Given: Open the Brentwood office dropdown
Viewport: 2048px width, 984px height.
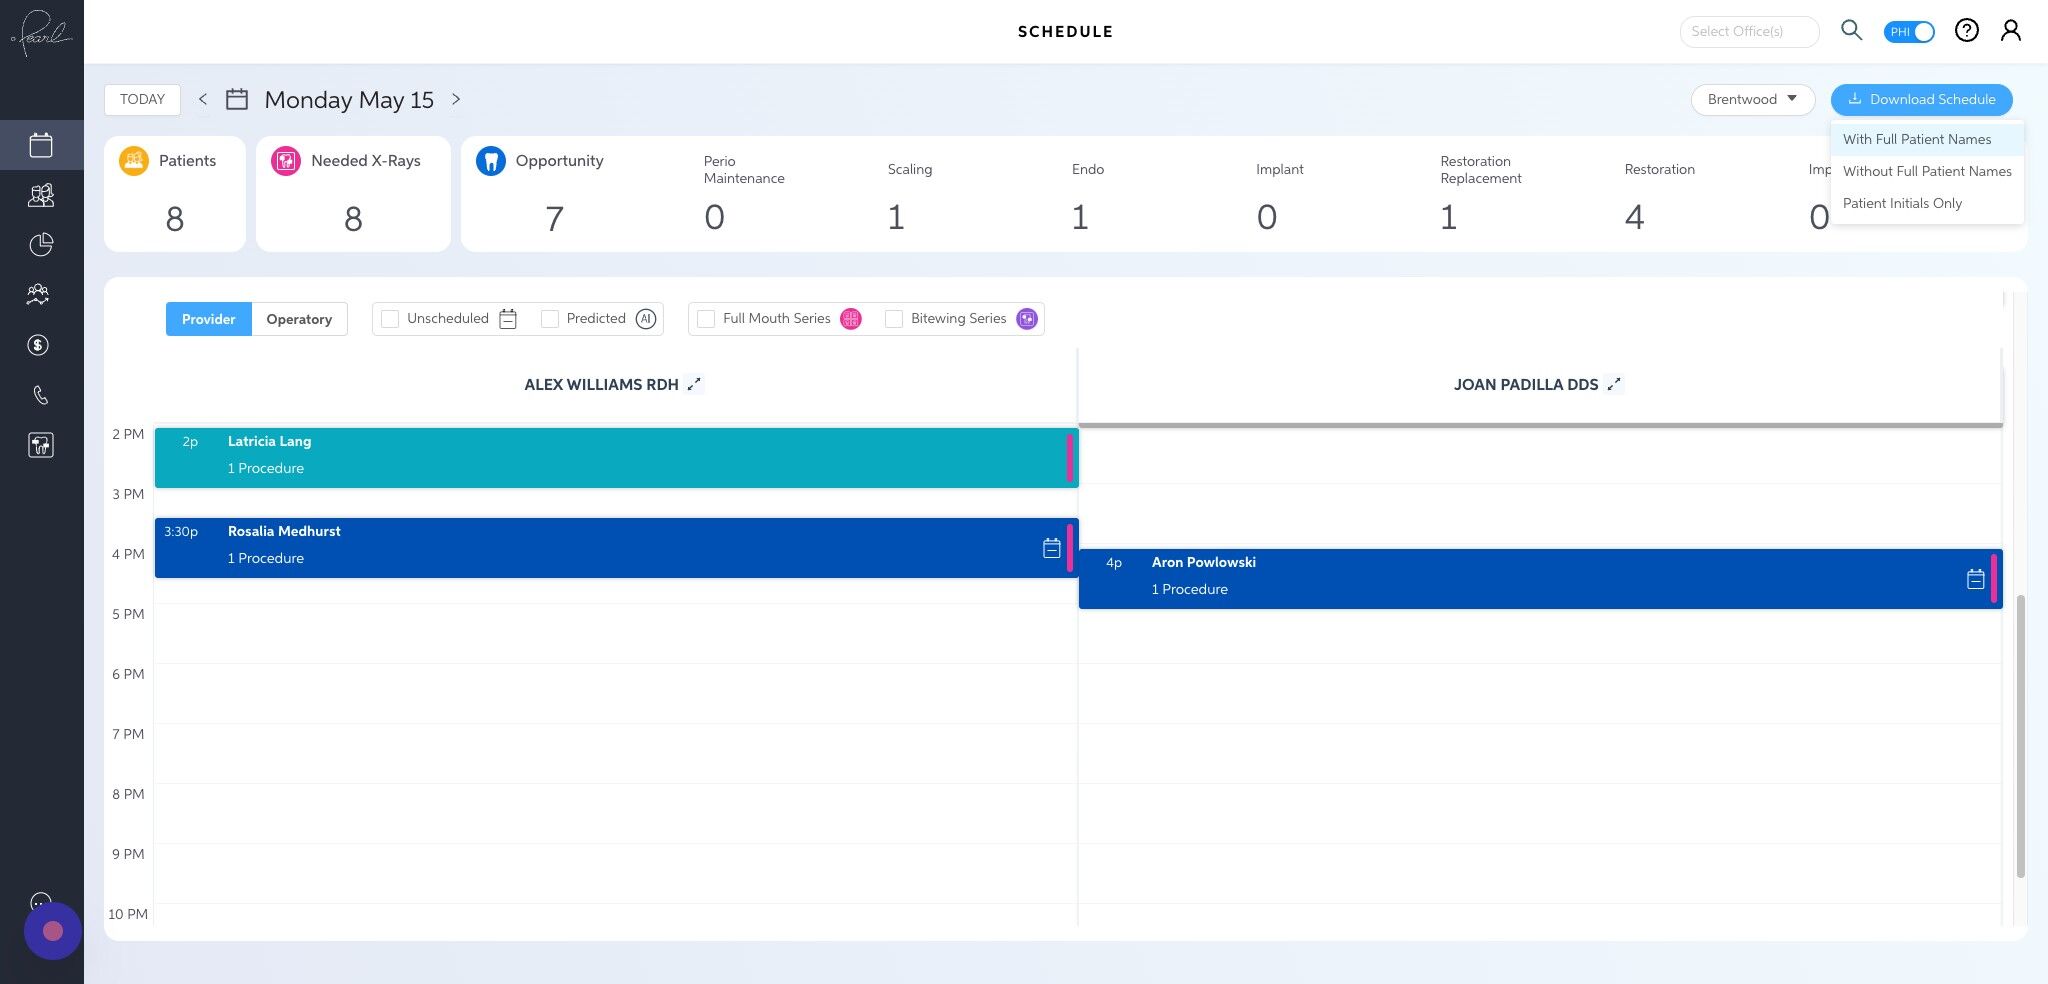Looking at the screenshot, I should click(x=1752, y=99).
